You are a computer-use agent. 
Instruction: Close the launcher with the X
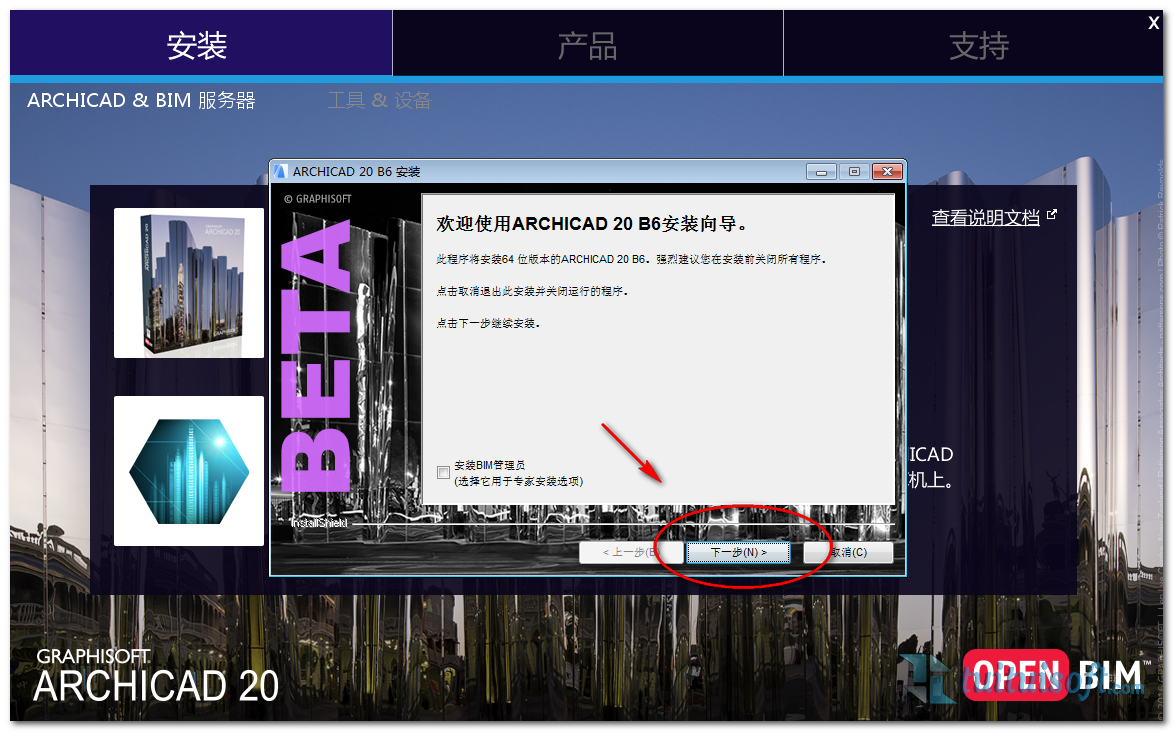click(1154, 23)
